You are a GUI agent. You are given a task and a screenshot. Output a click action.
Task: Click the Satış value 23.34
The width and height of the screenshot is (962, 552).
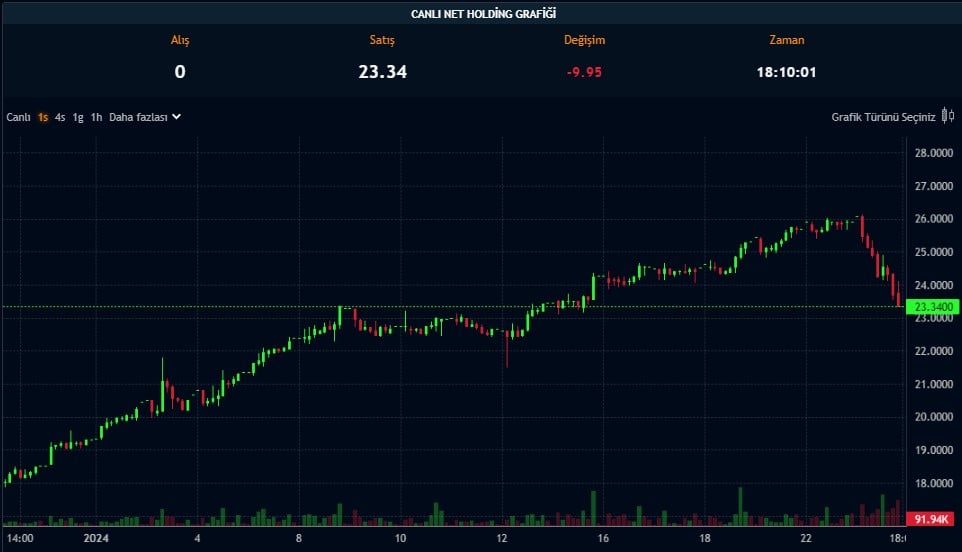point(382,71)
